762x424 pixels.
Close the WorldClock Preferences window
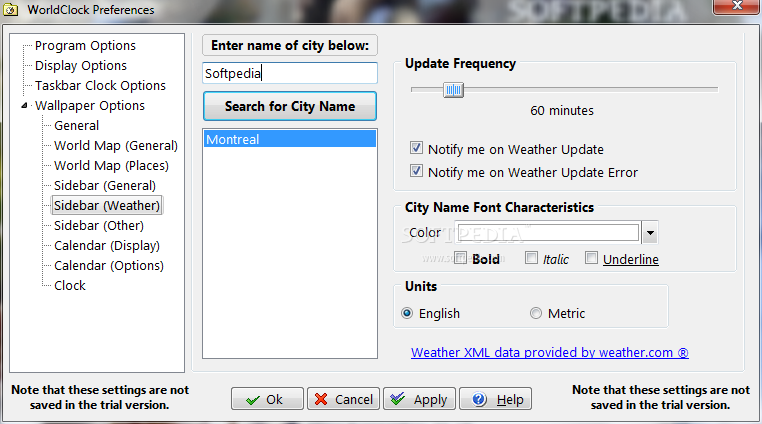737,6
